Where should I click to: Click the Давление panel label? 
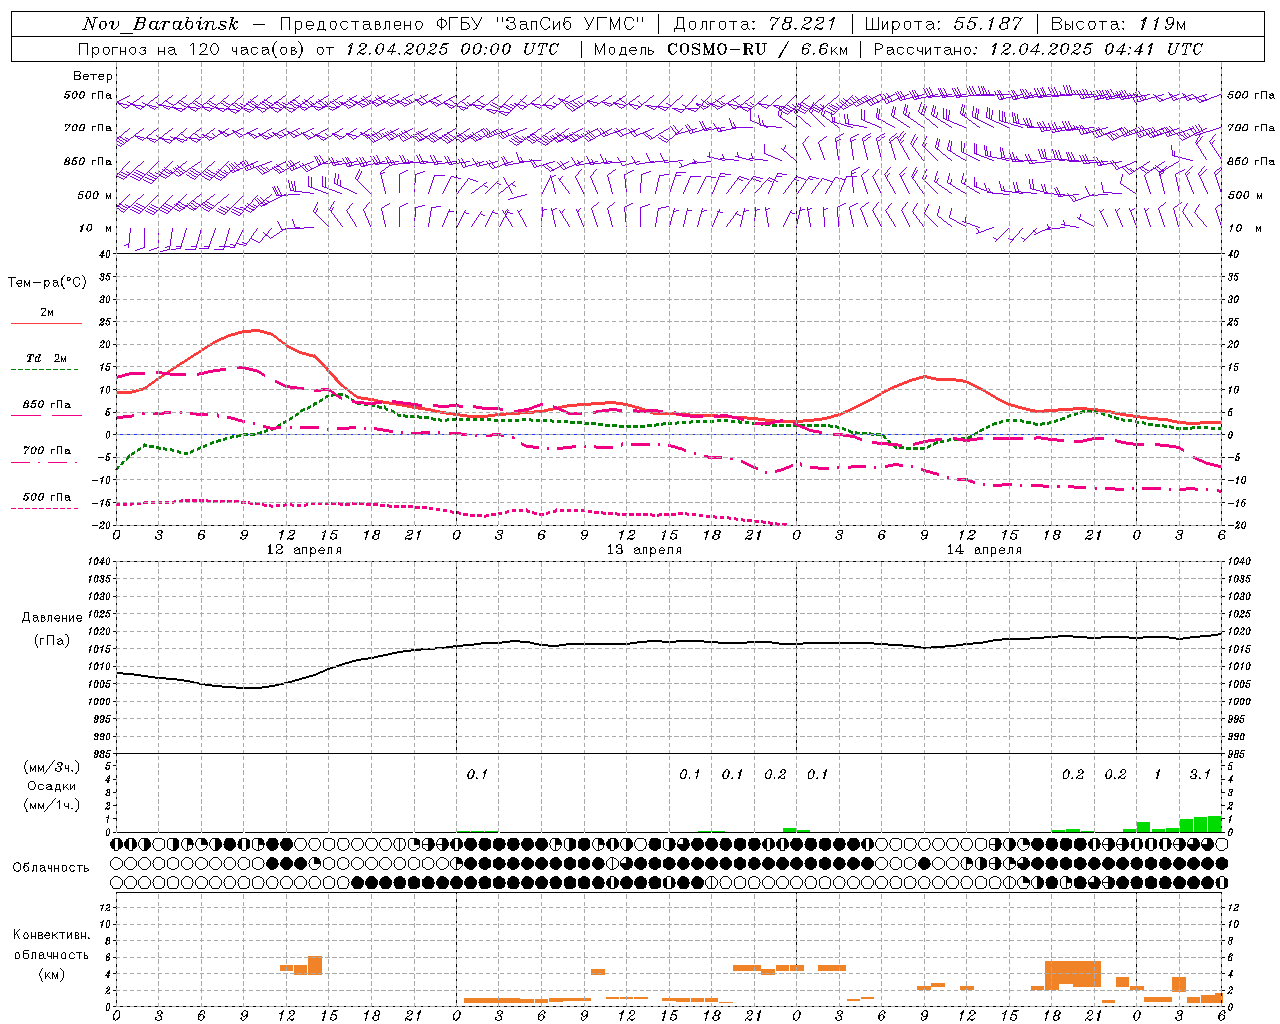tap(52, 618)
